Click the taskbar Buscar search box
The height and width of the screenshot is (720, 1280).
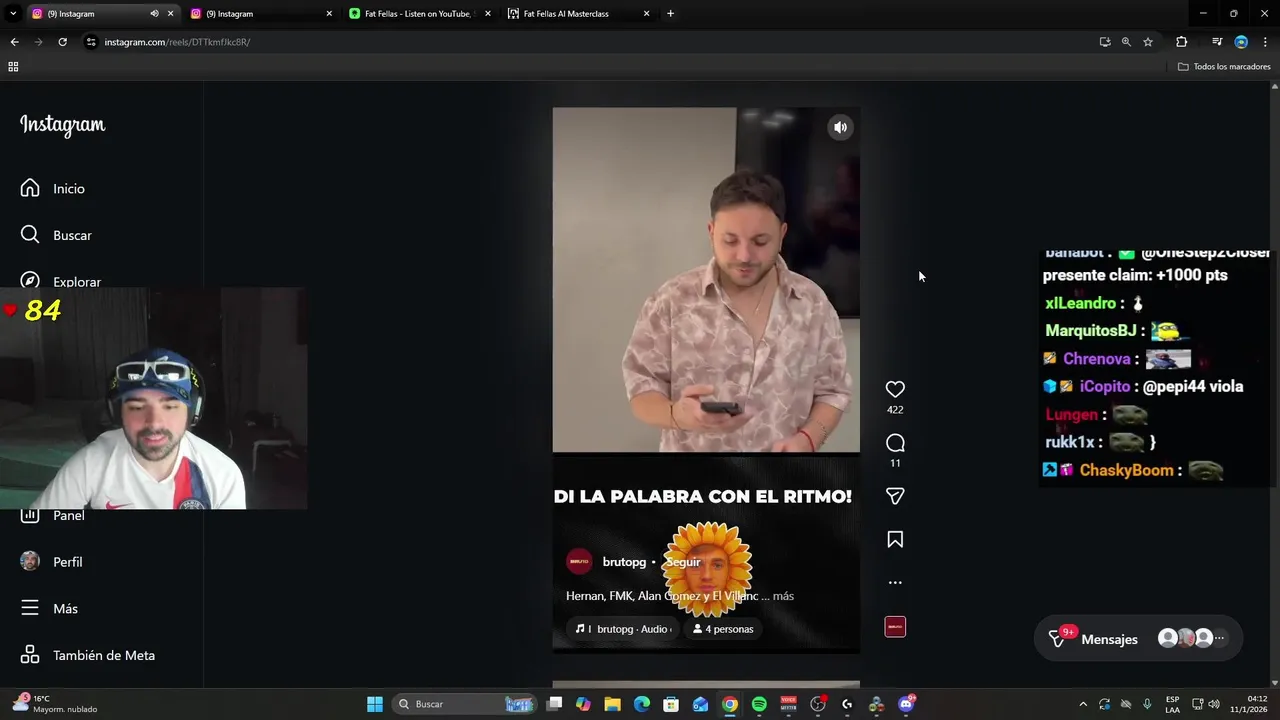(466, 704)
